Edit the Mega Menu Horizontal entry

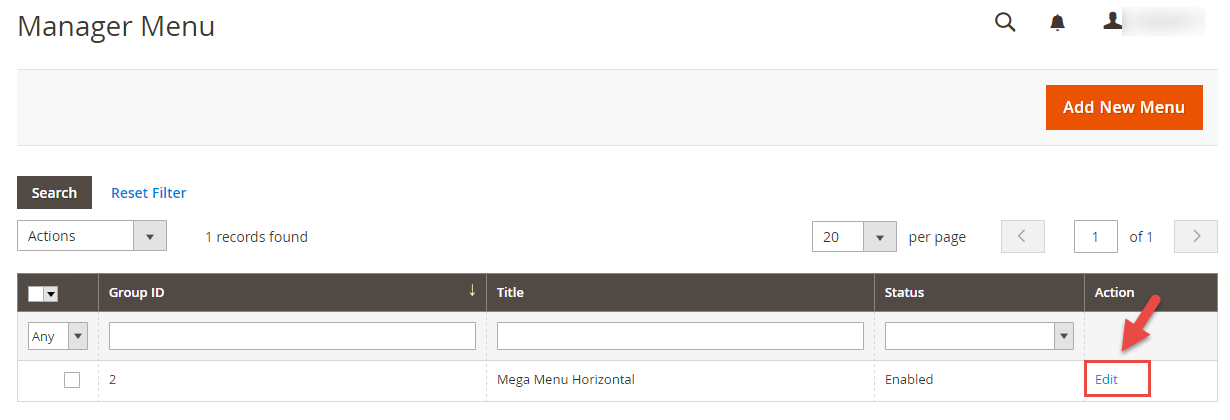pos(1106,379)
